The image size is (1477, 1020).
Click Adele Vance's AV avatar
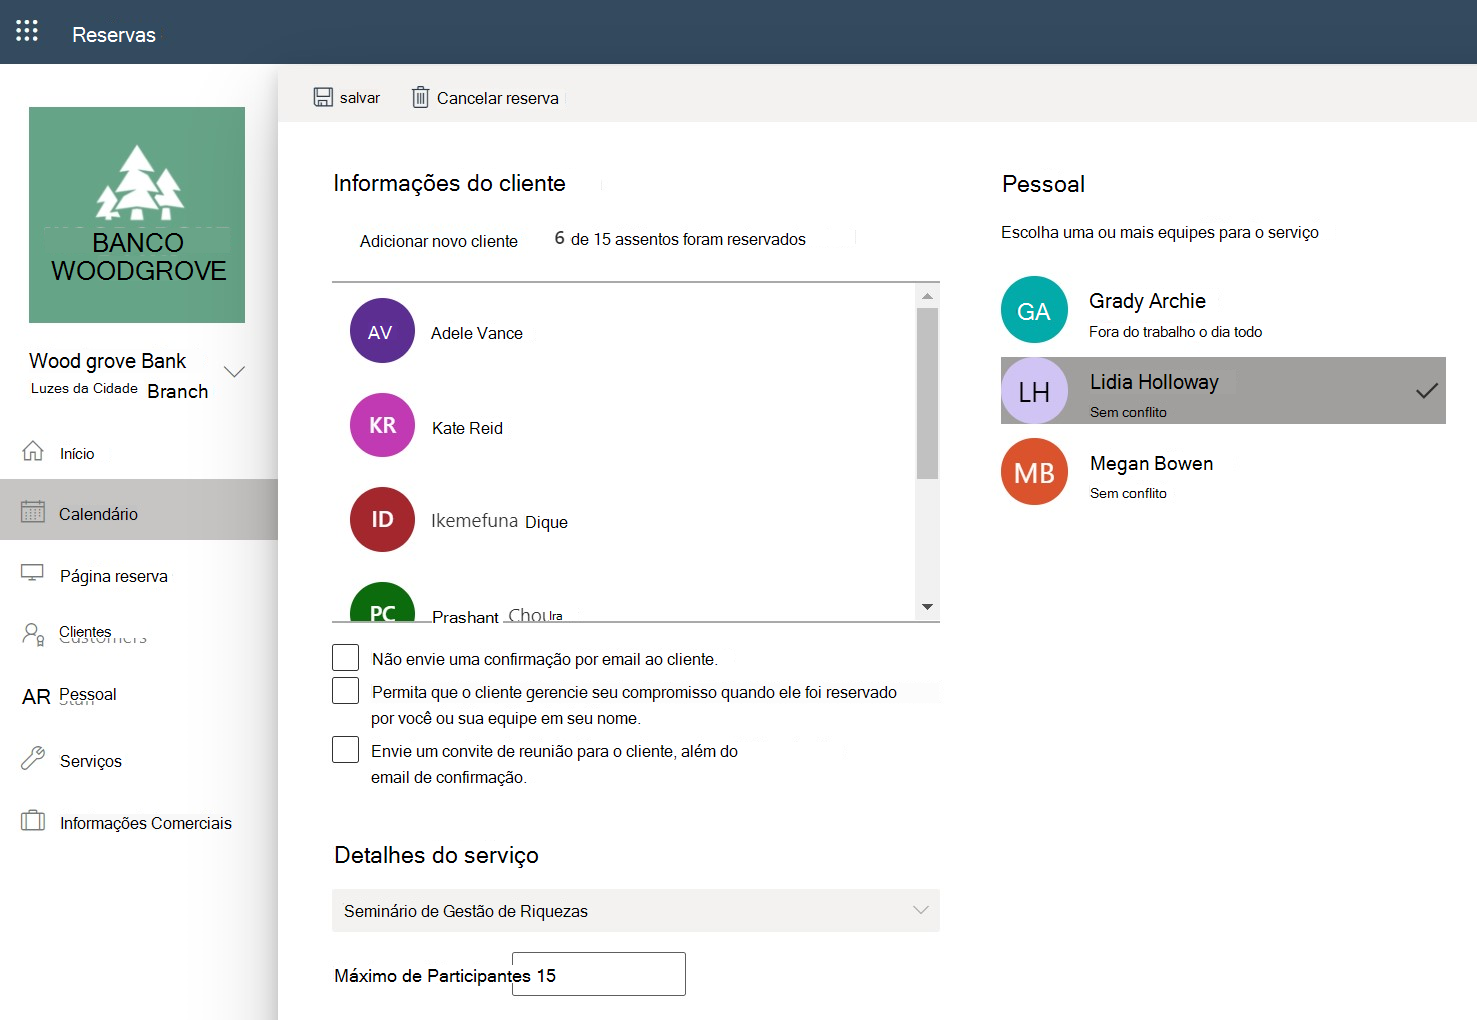(382, 331)
